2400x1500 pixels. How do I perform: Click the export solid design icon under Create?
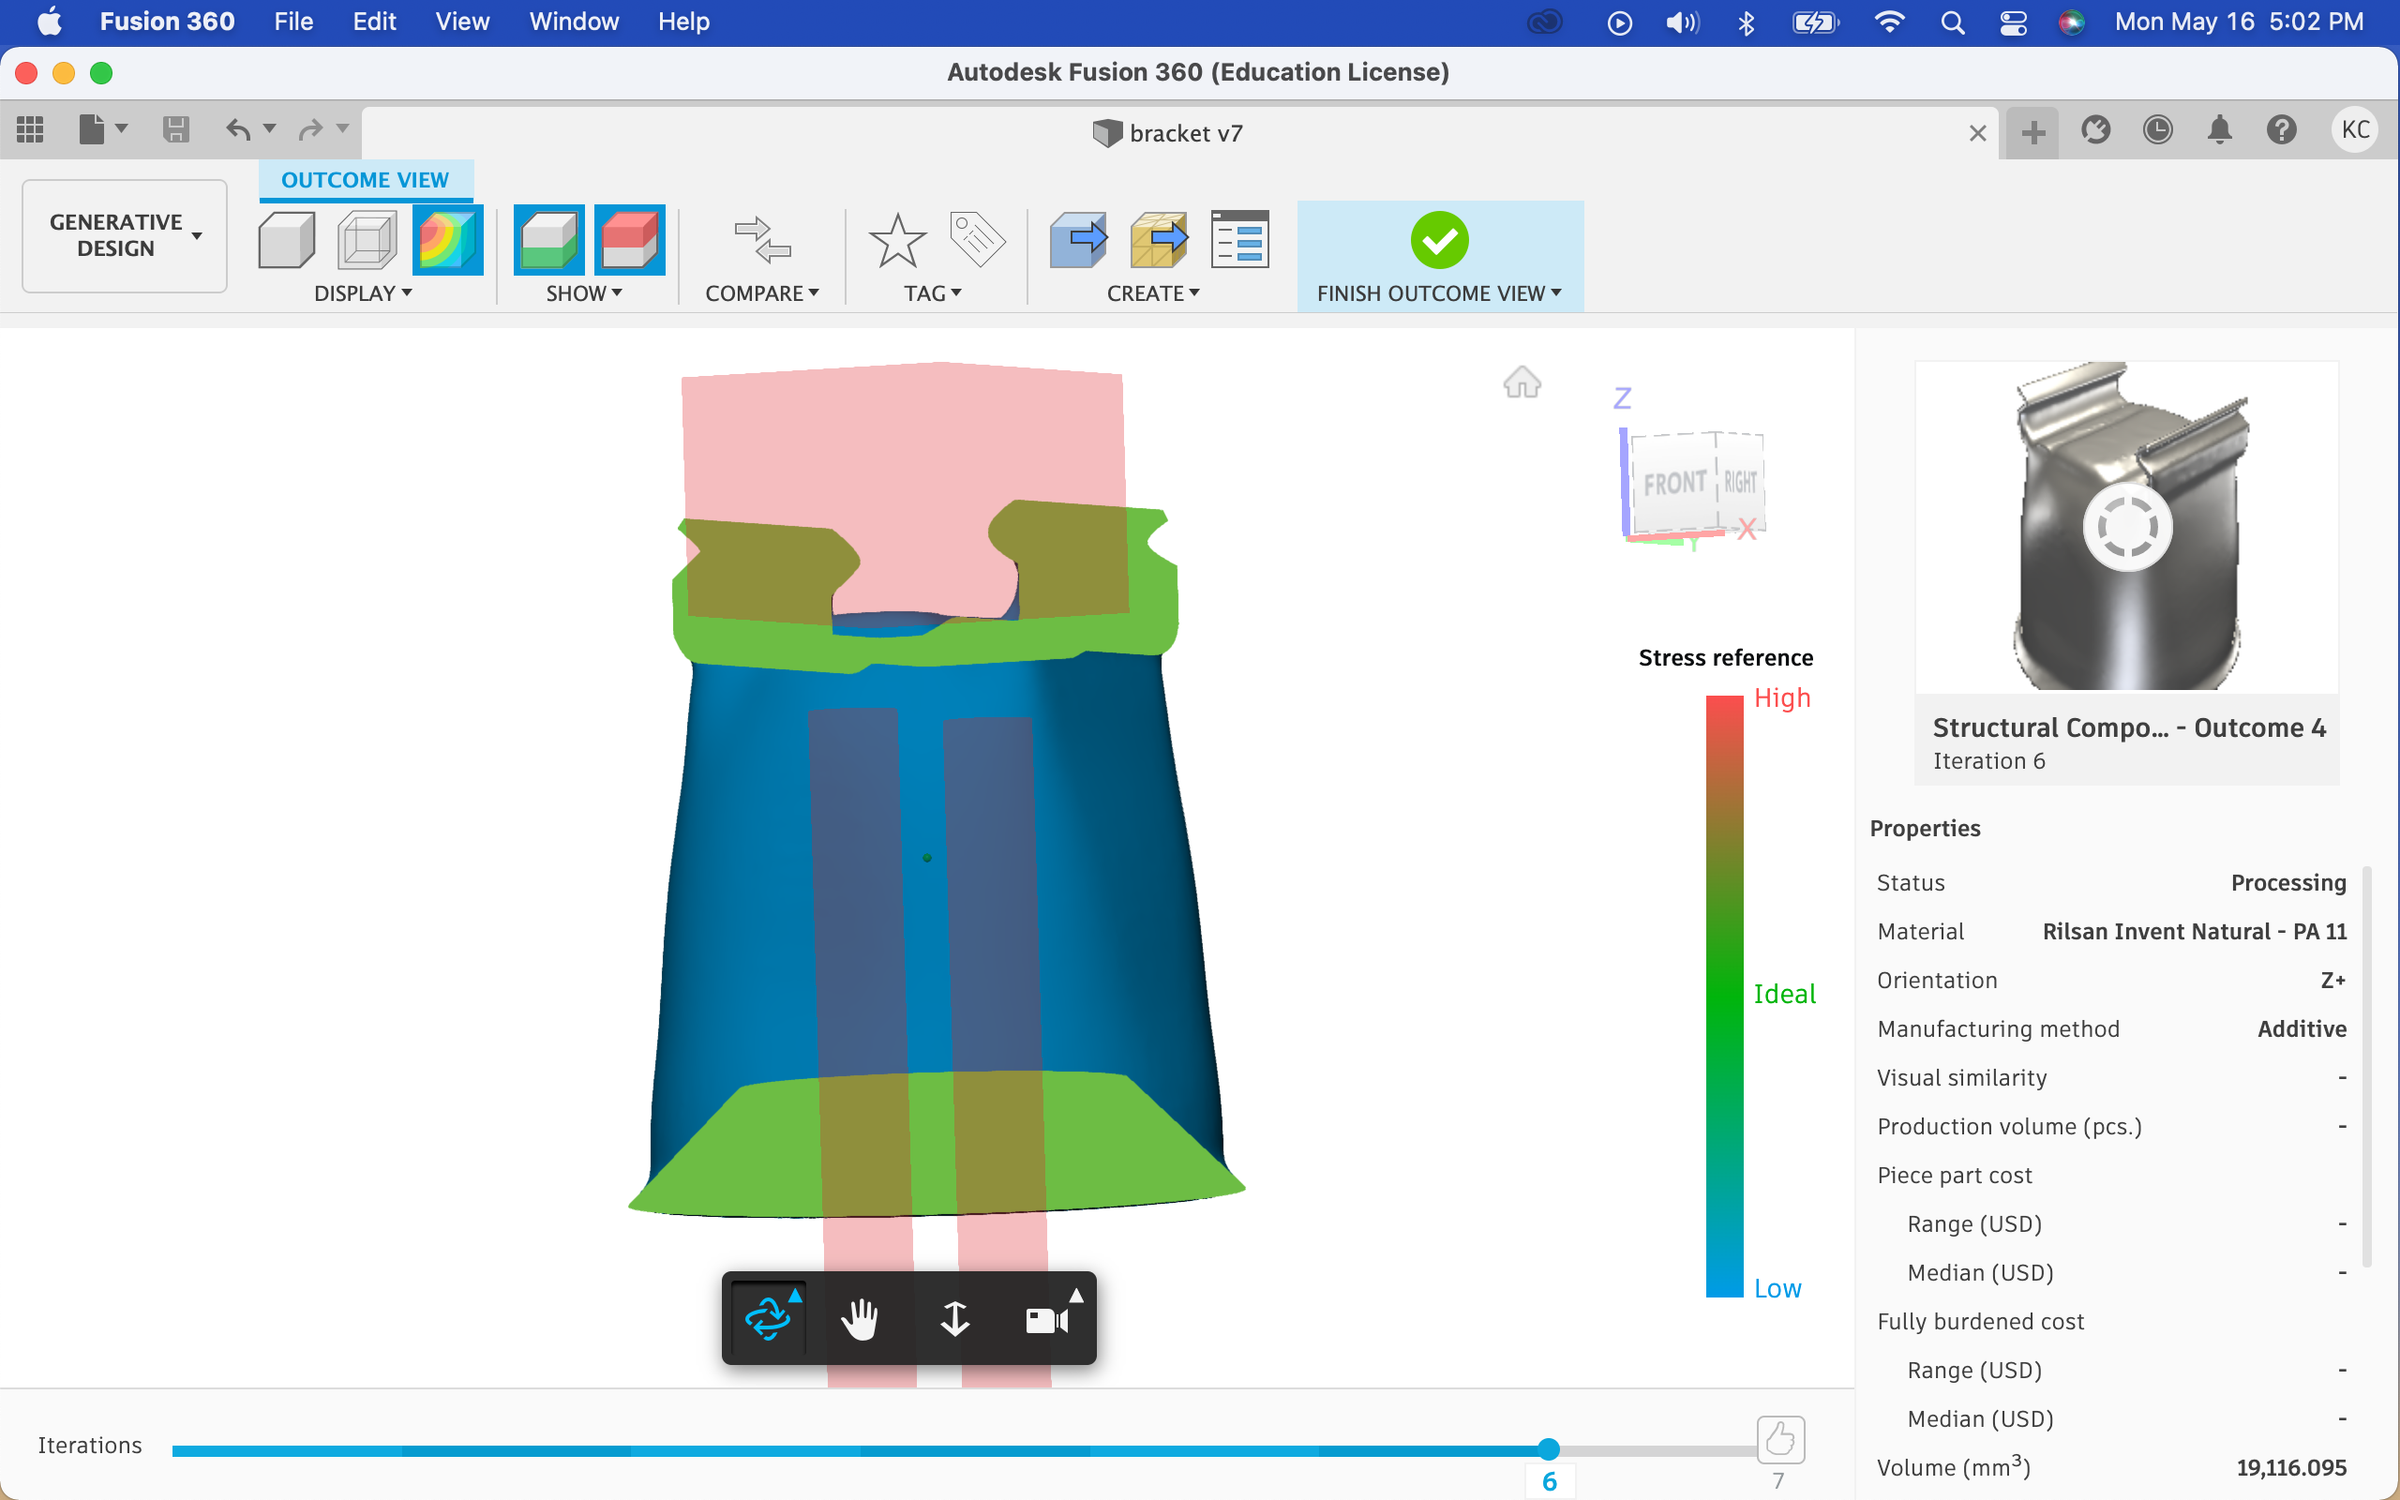(x=1078, y=240)
